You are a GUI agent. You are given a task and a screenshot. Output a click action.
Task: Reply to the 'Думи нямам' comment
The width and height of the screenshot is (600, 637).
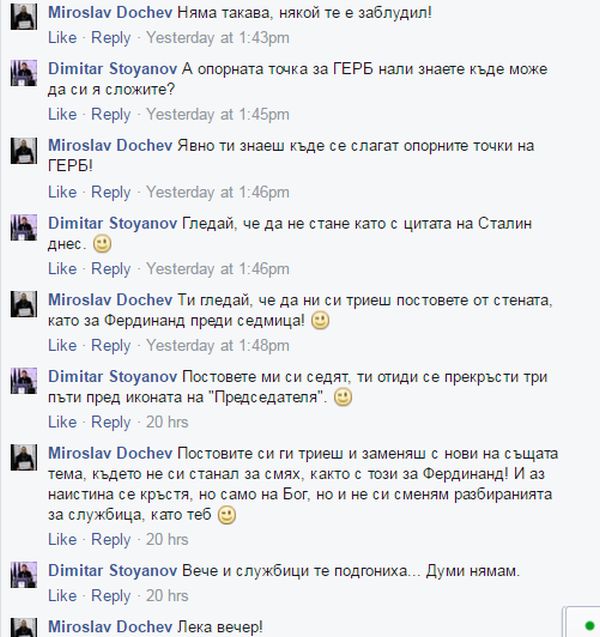(x=110, y=596)
